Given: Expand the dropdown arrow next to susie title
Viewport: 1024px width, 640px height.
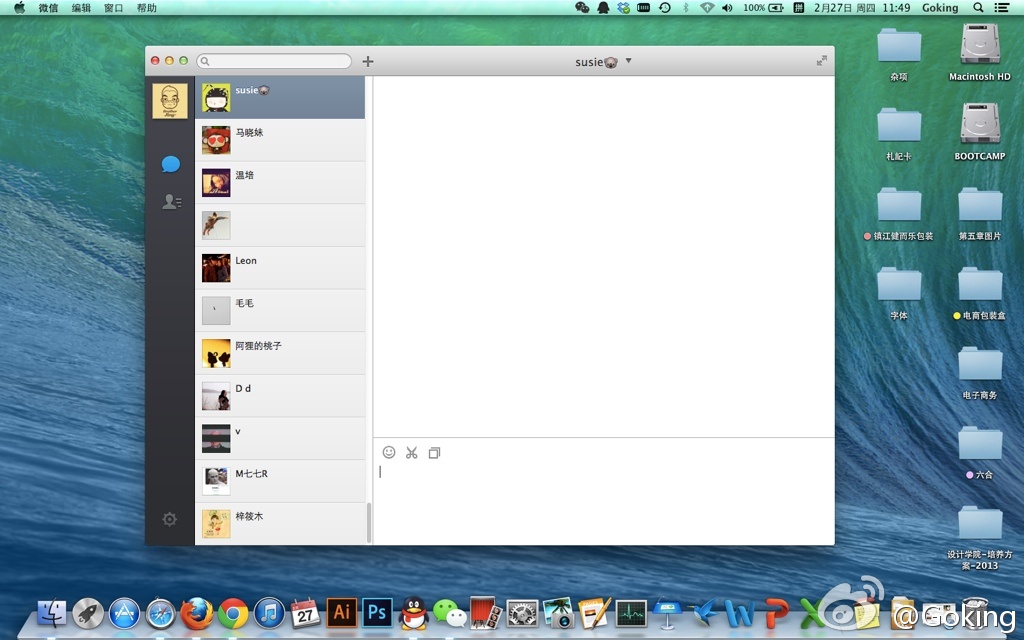Looking at the screenshot, I should [x=628, y=60].
